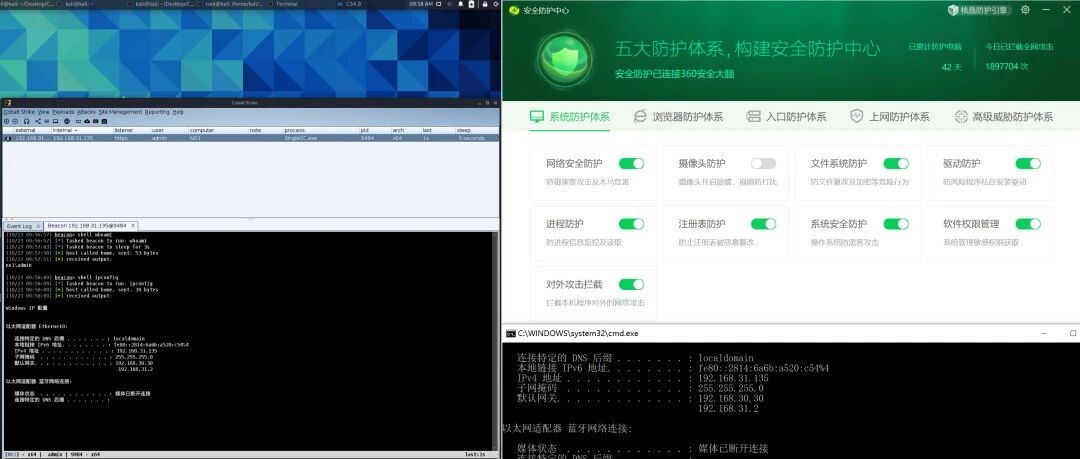Click the Cobalt Strike window title icon
1080x459 pixels.
coord(8,103)
